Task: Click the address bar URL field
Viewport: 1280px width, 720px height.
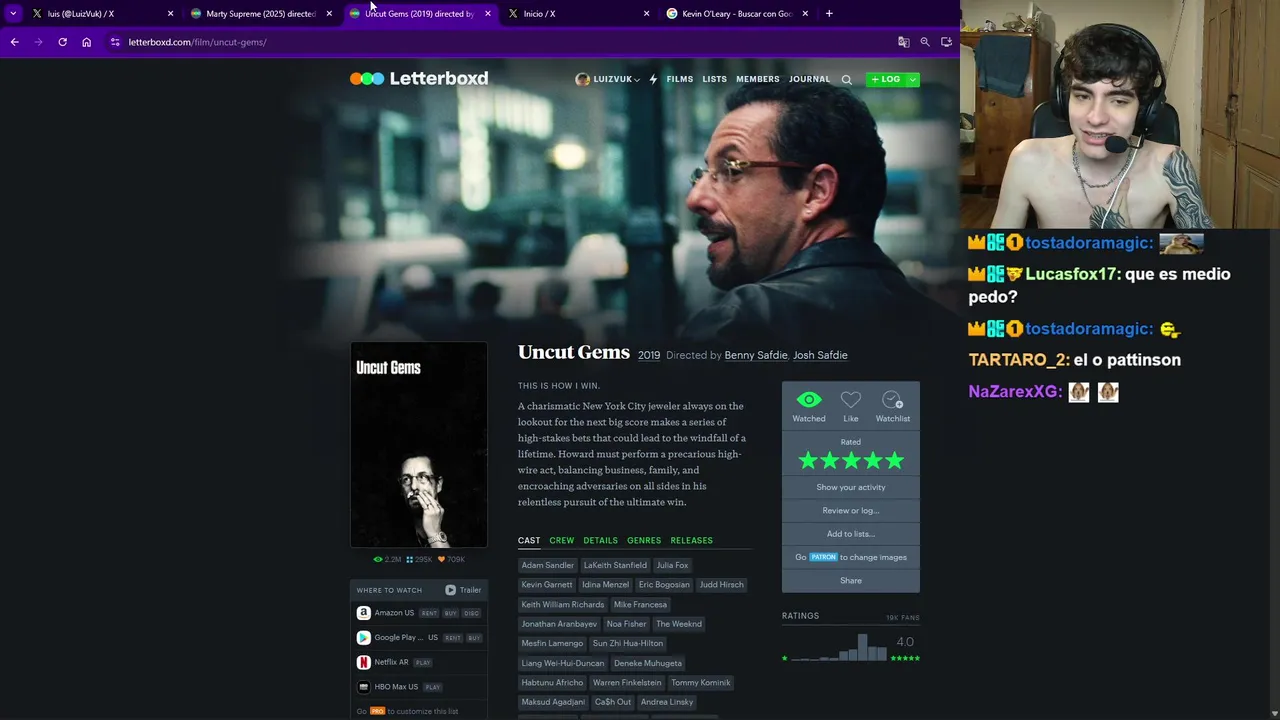Action: coord(500,42)
